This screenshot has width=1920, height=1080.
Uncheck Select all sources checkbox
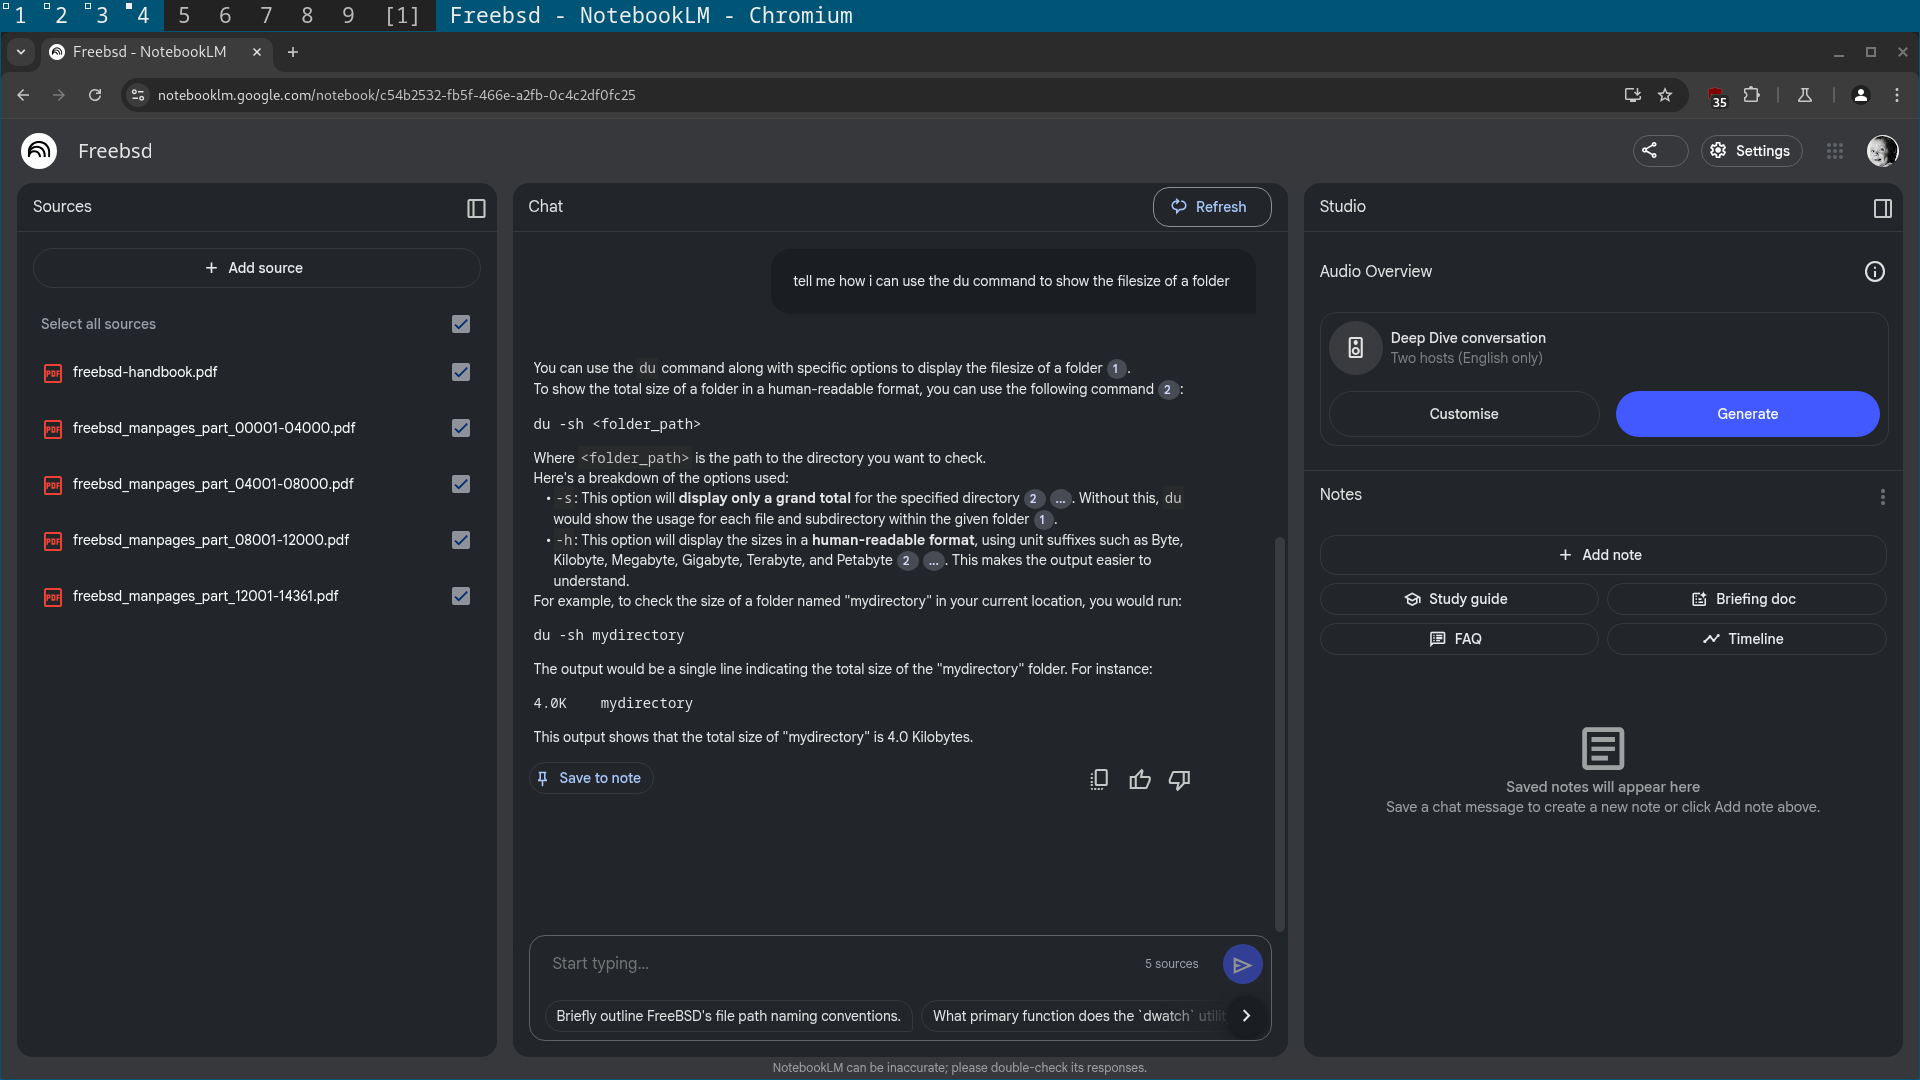pos(460,324)
